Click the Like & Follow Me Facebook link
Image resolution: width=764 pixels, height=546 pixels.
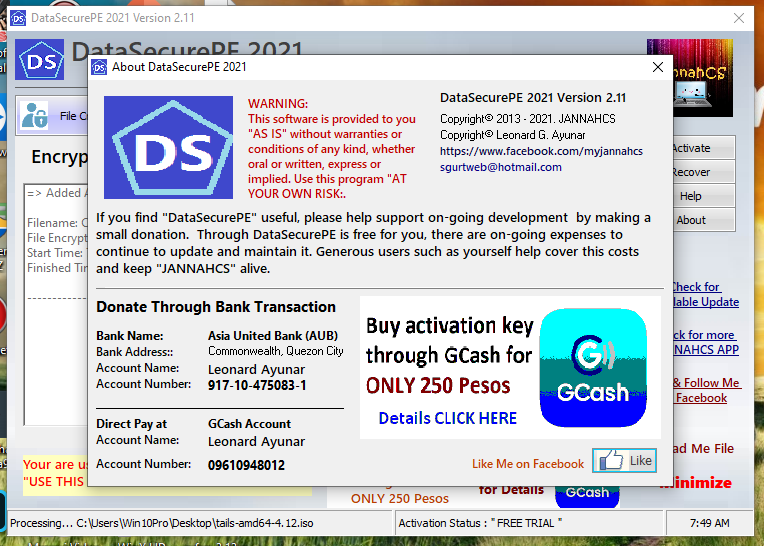704,390
